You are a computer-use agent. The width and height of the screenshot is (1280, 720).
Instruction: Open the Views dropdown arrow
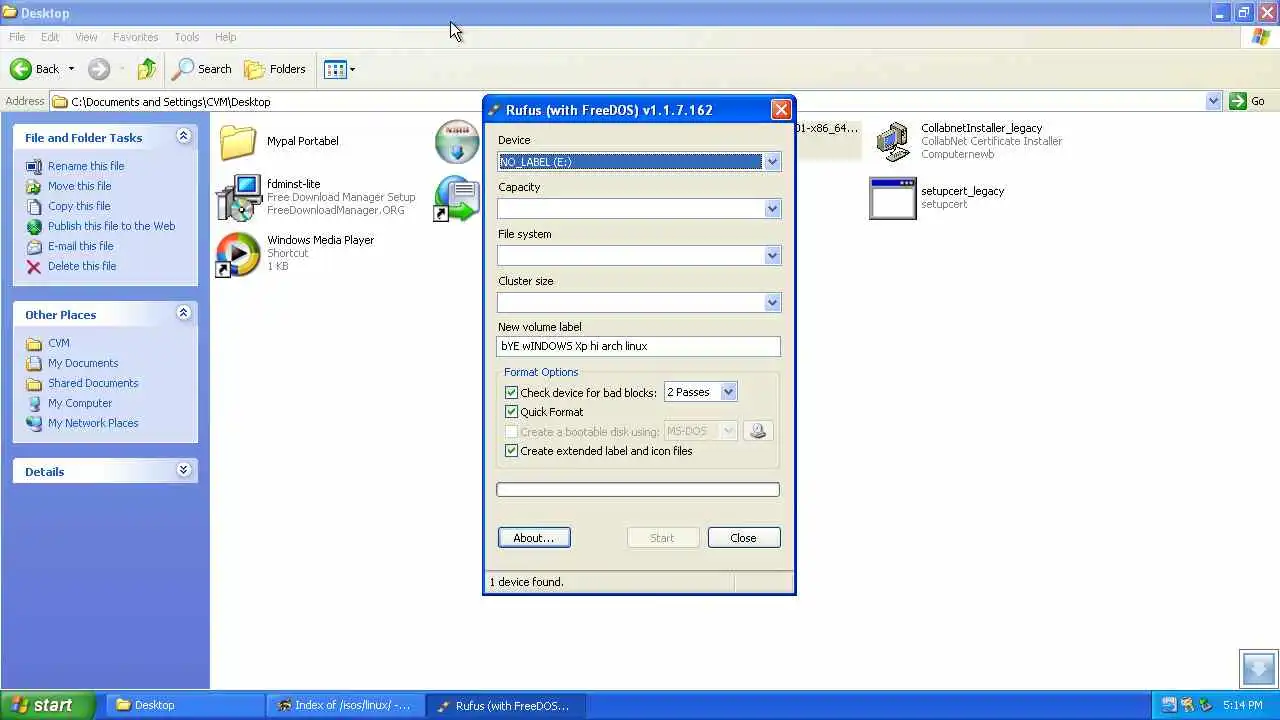click(x=352, y=69)
